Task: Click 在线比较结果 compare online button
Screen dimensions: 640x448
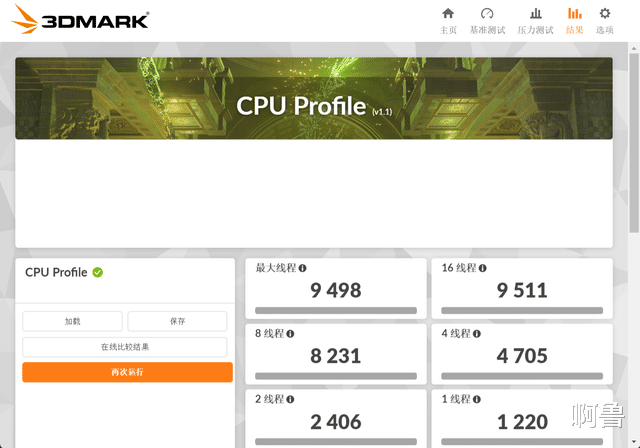Action: (124, 347)
